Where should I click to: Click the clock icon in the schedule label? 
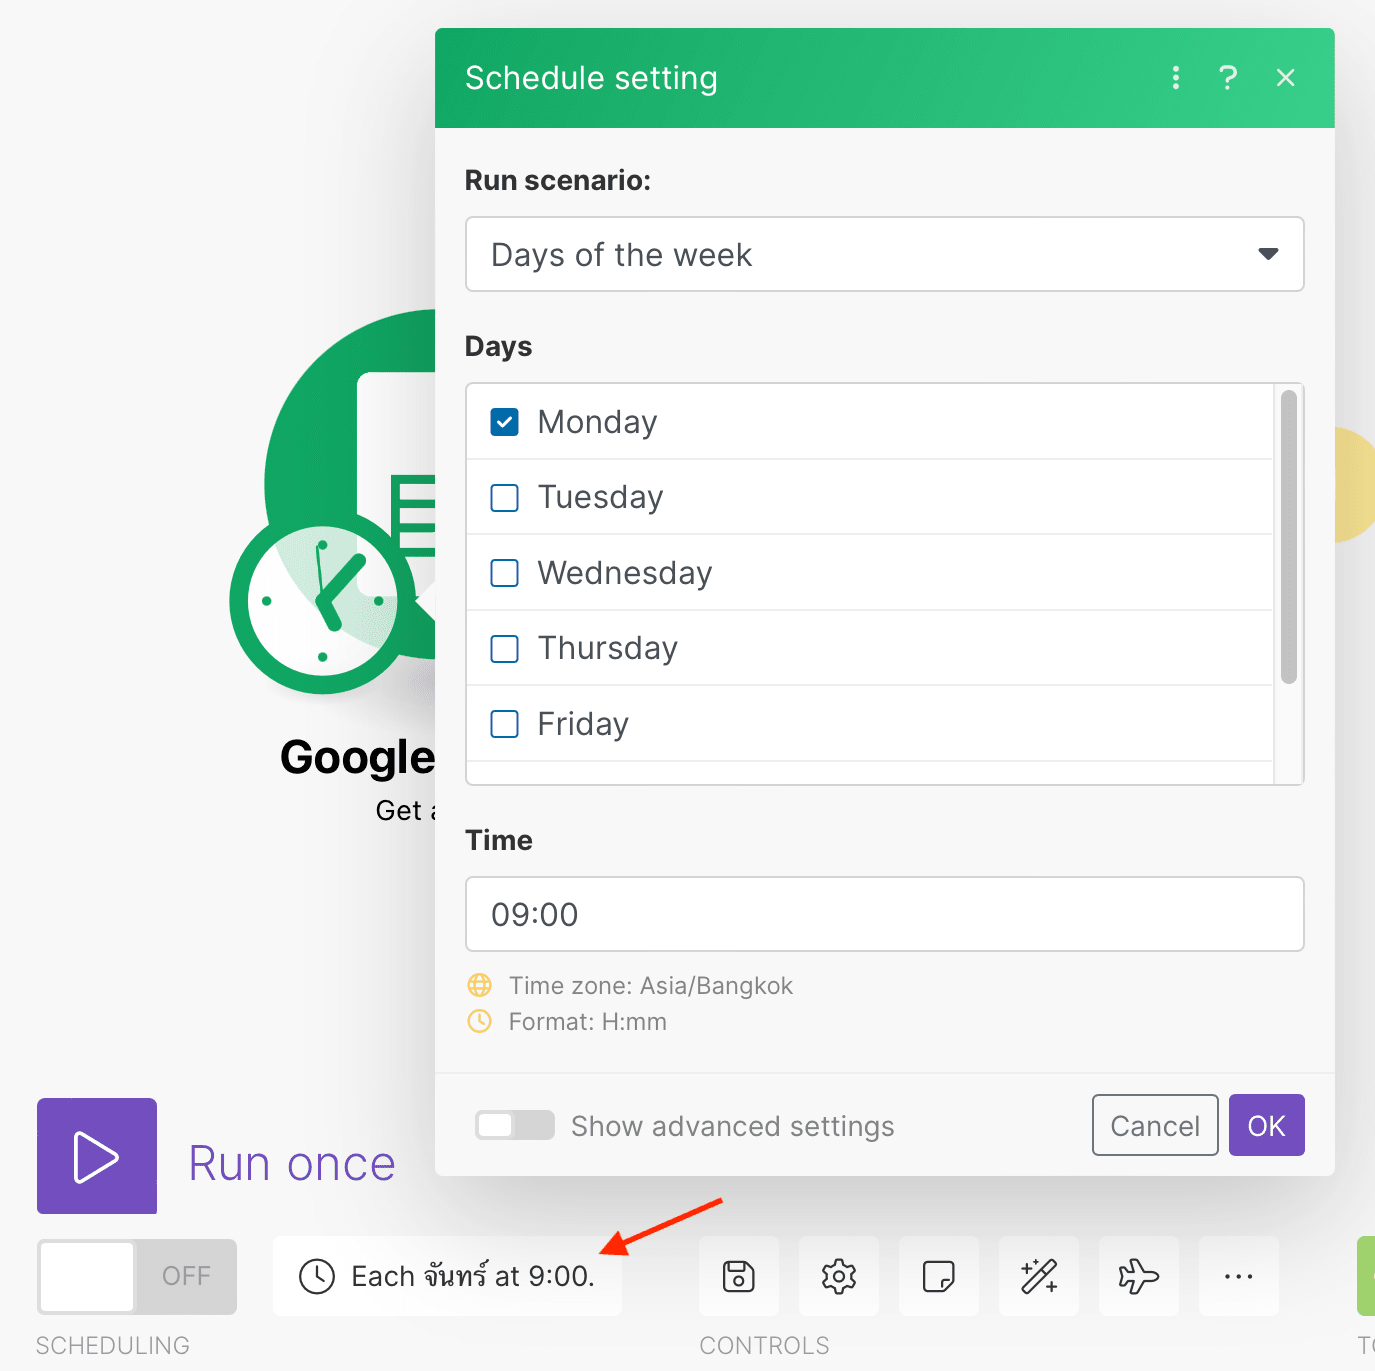point(317,1276)
